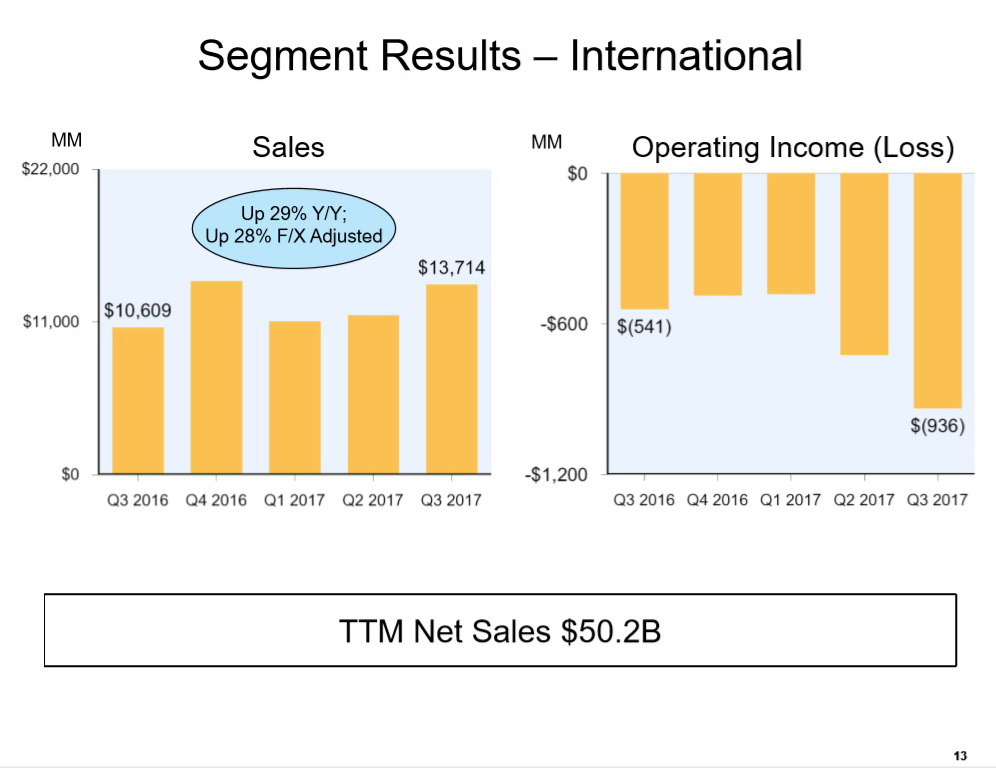Click the Q4 2016 Sales bar

point(216,377)
